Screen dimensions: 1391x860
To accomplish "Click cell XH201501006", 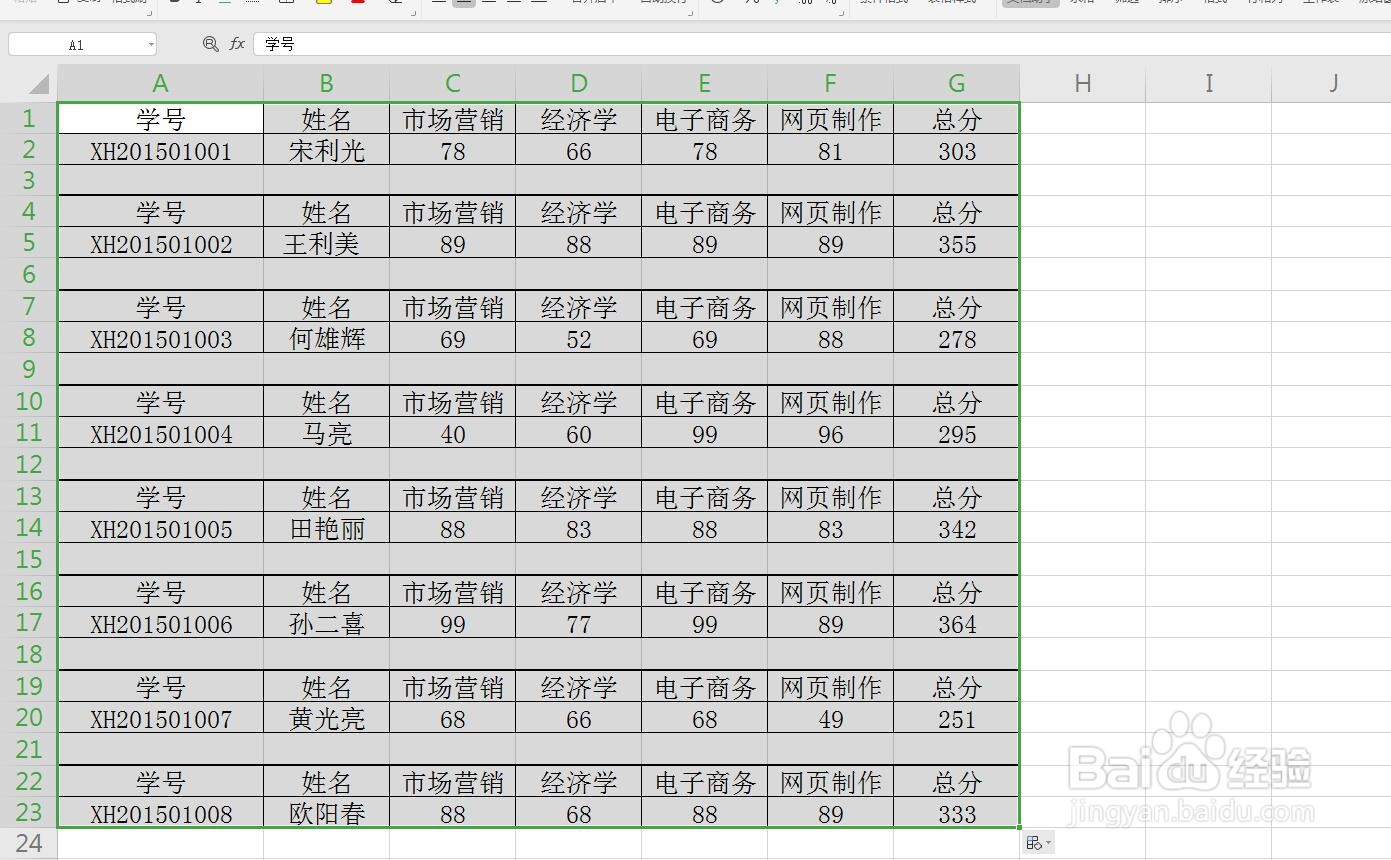I will 161,624.
